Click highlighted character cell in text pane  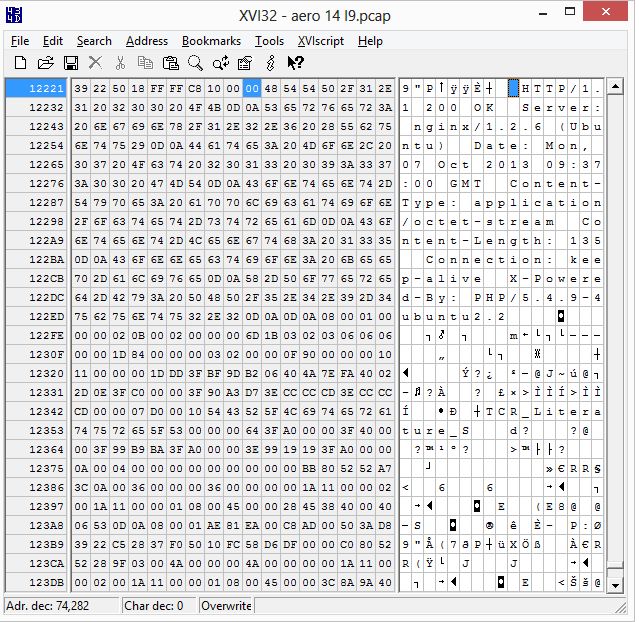click(513, 88)
